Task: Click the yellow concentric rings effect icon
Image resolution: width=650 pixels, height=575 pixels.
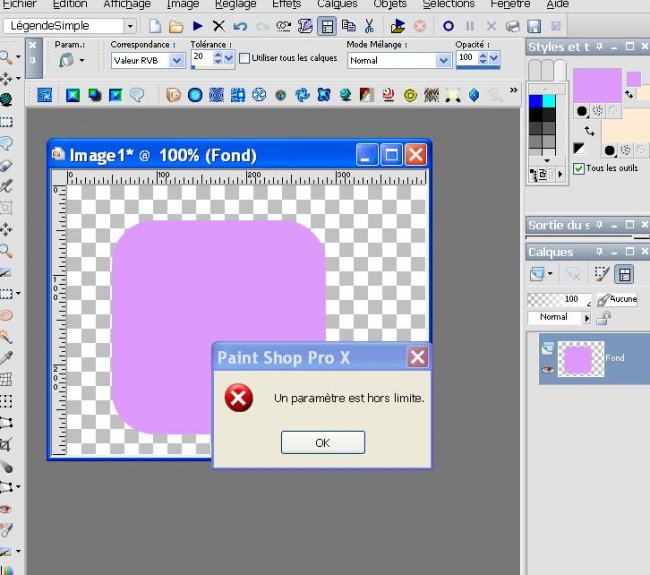Action: point(410,96)
